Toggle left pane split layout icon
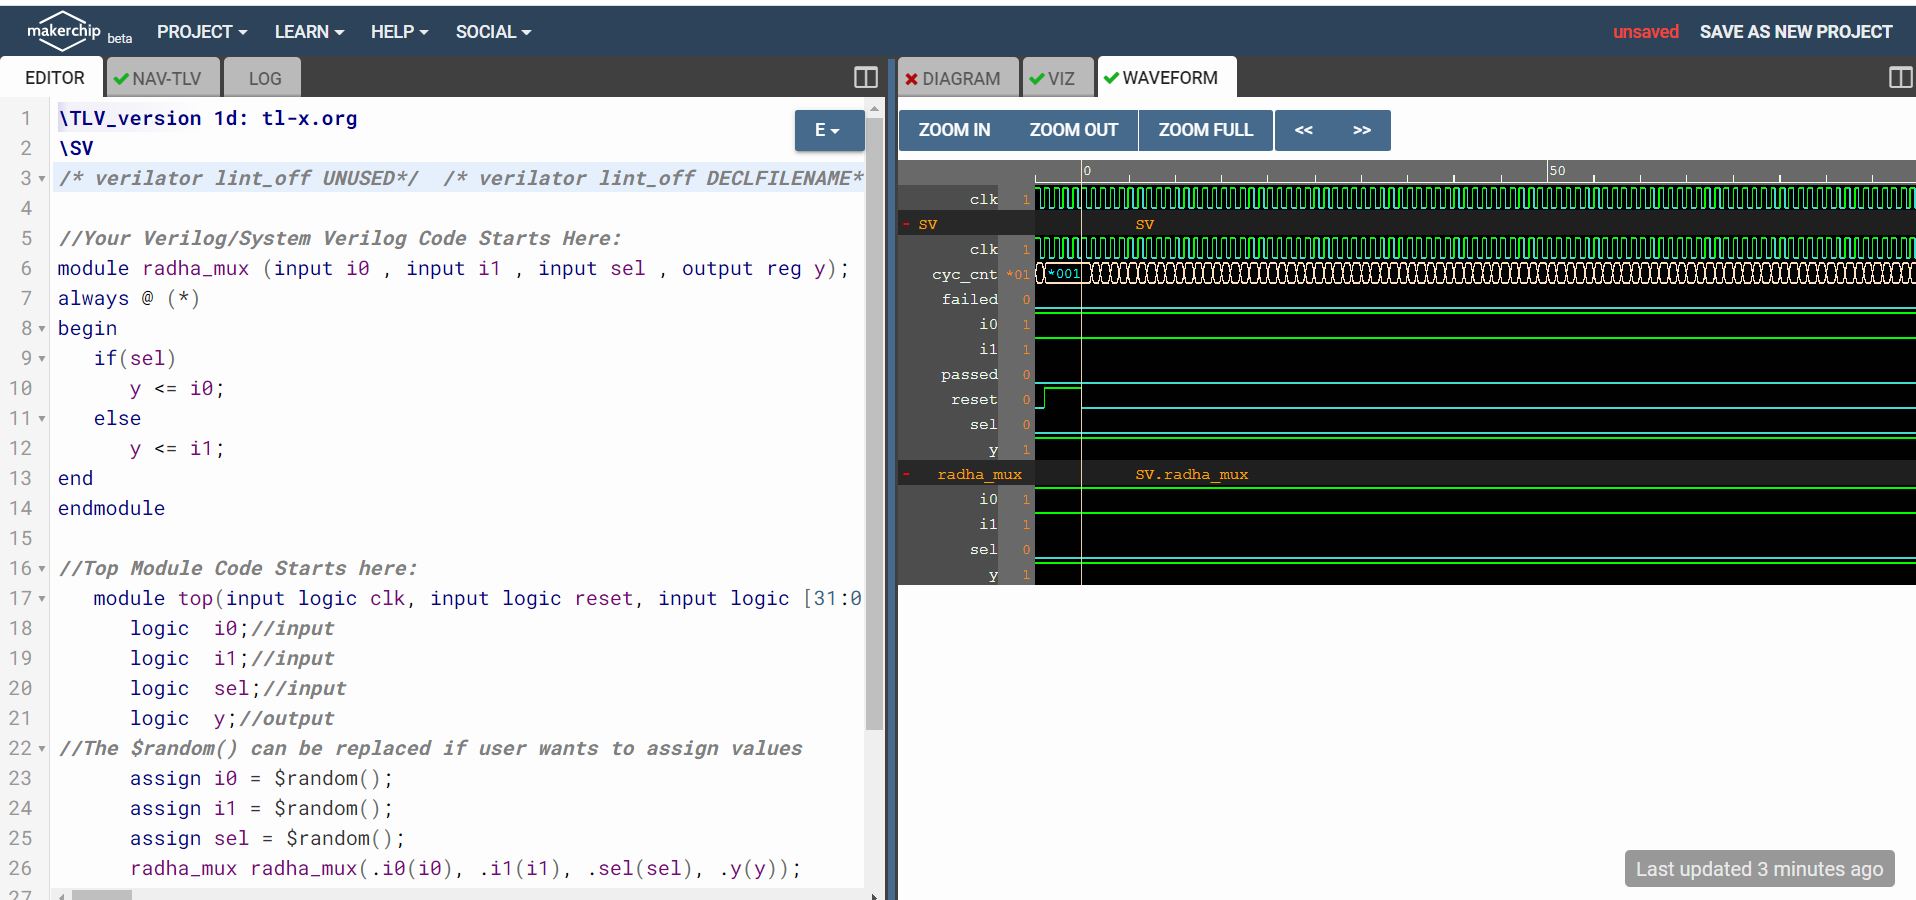 866,77
